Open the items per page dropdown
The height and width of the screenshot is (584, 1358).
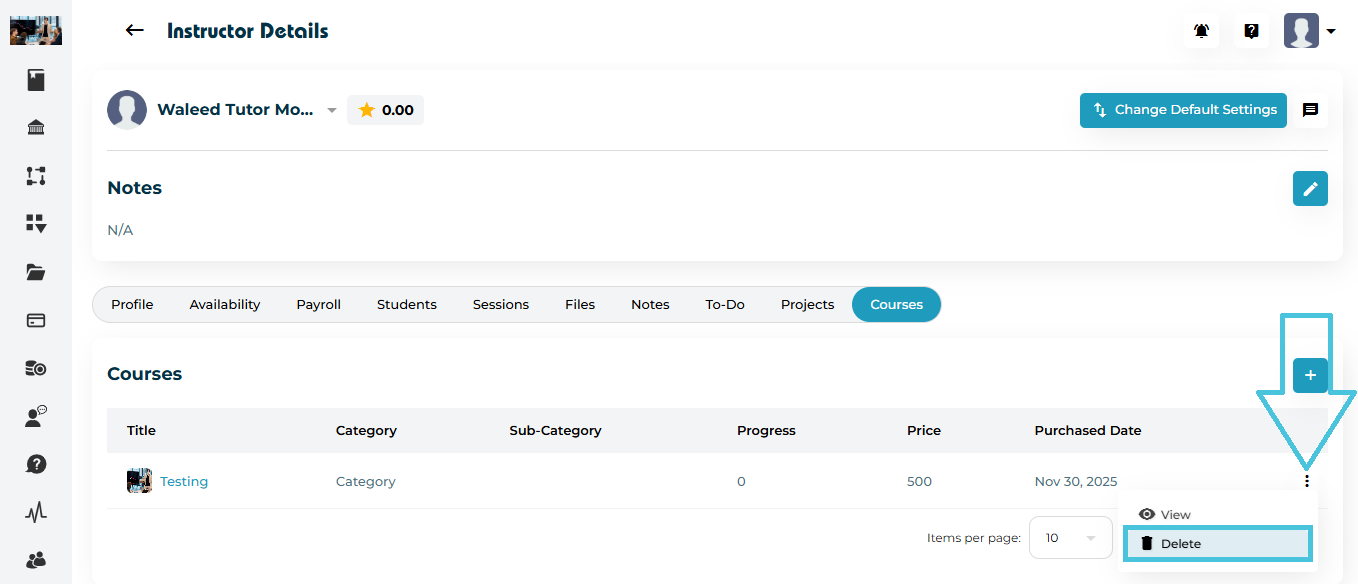[1070, 538]
